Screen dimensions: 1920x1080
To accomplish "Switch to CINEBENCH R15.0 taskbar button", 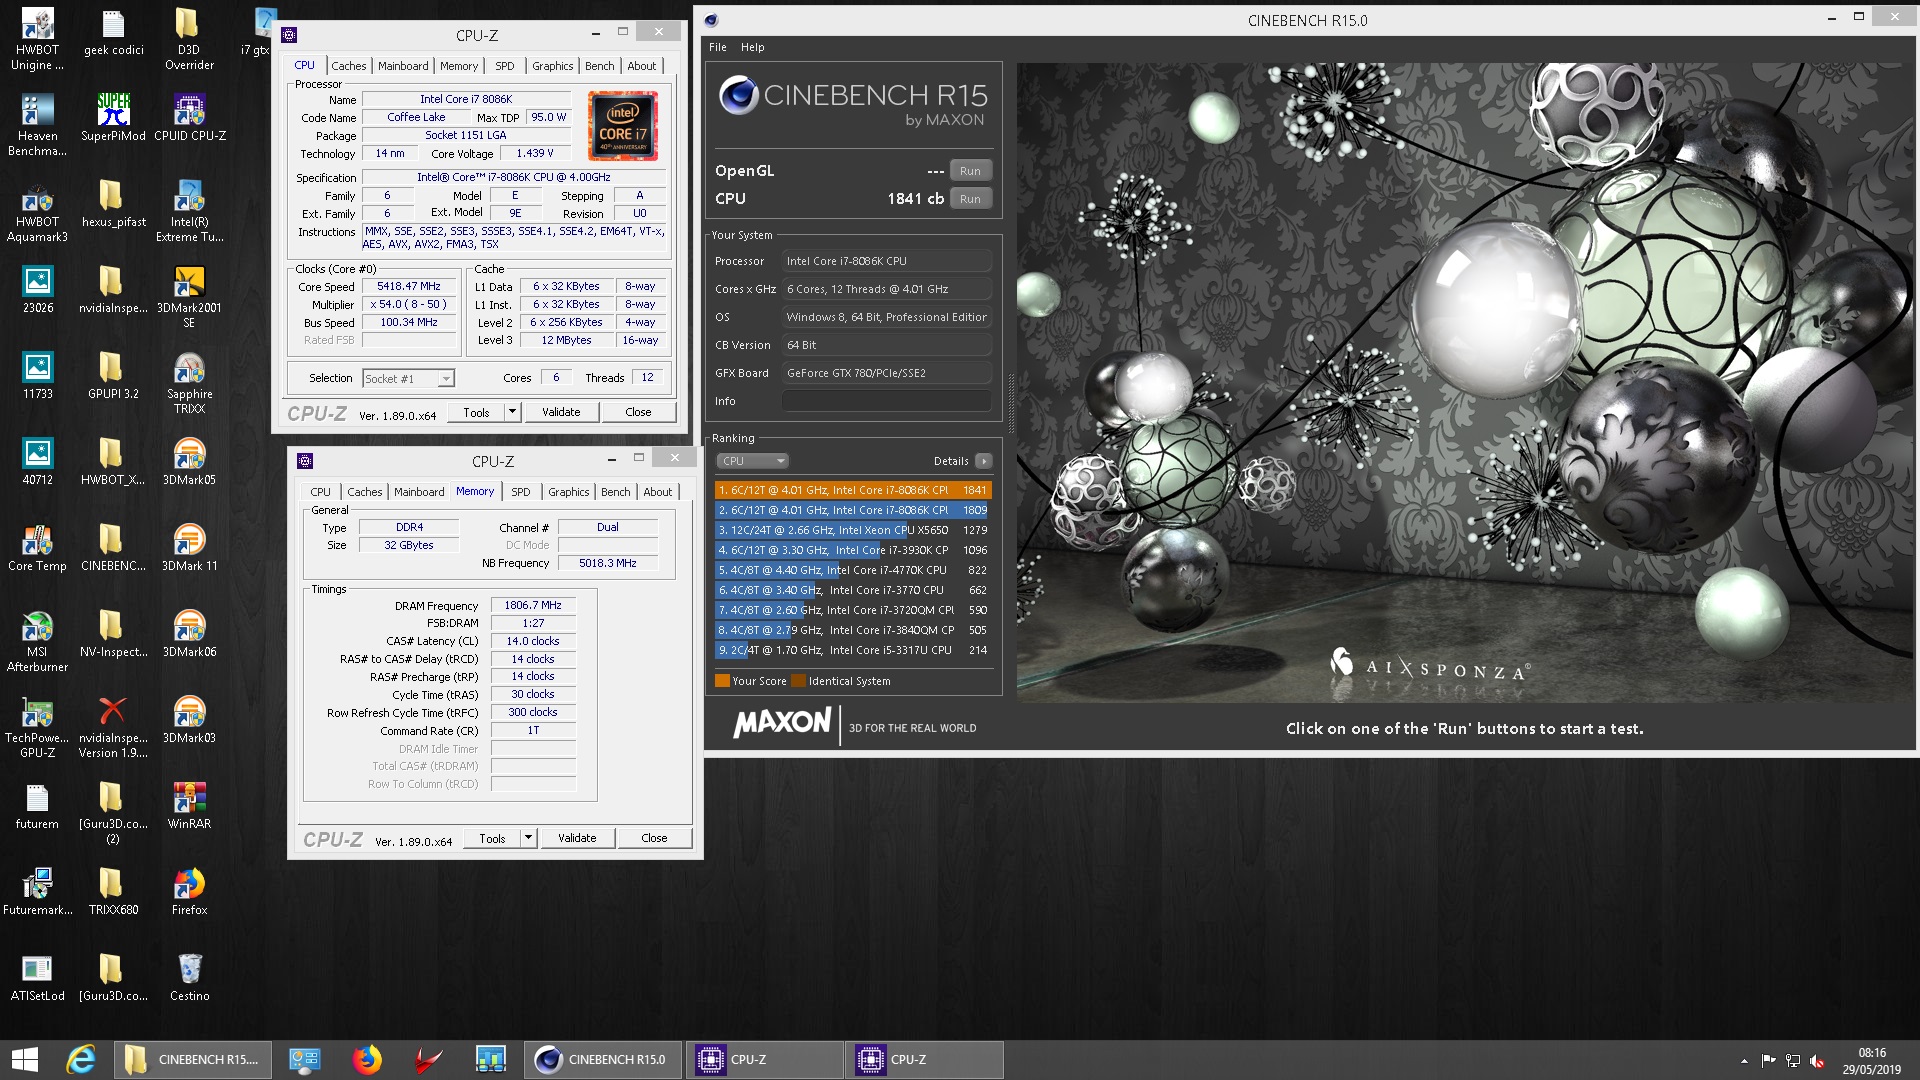I will pos(603,1060).
